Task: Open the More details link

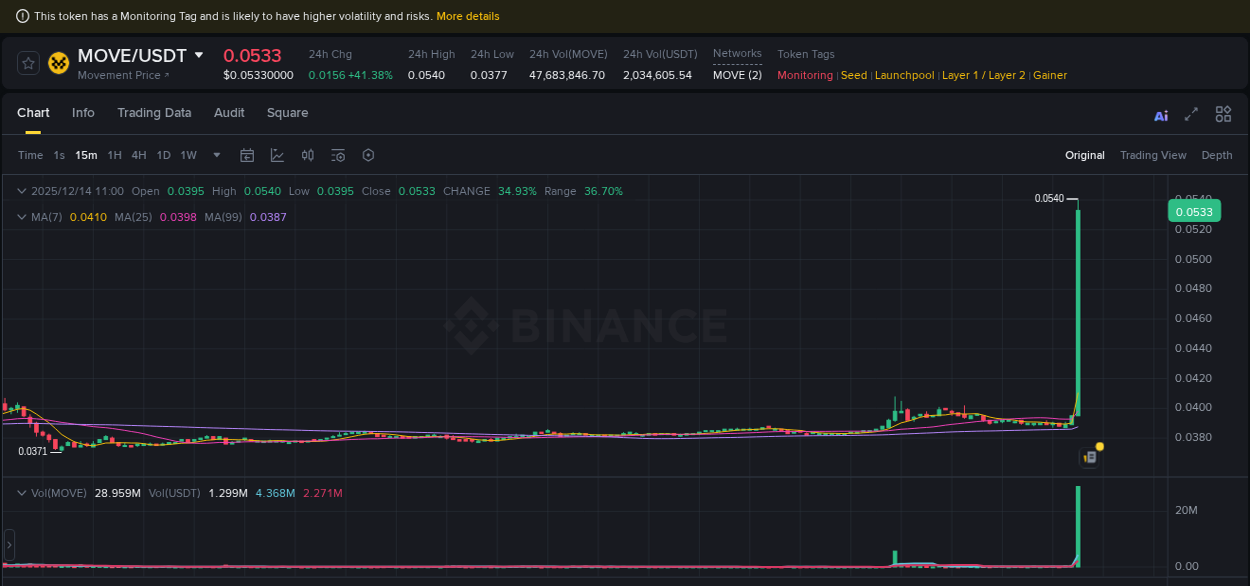Action: pos(467,15)
